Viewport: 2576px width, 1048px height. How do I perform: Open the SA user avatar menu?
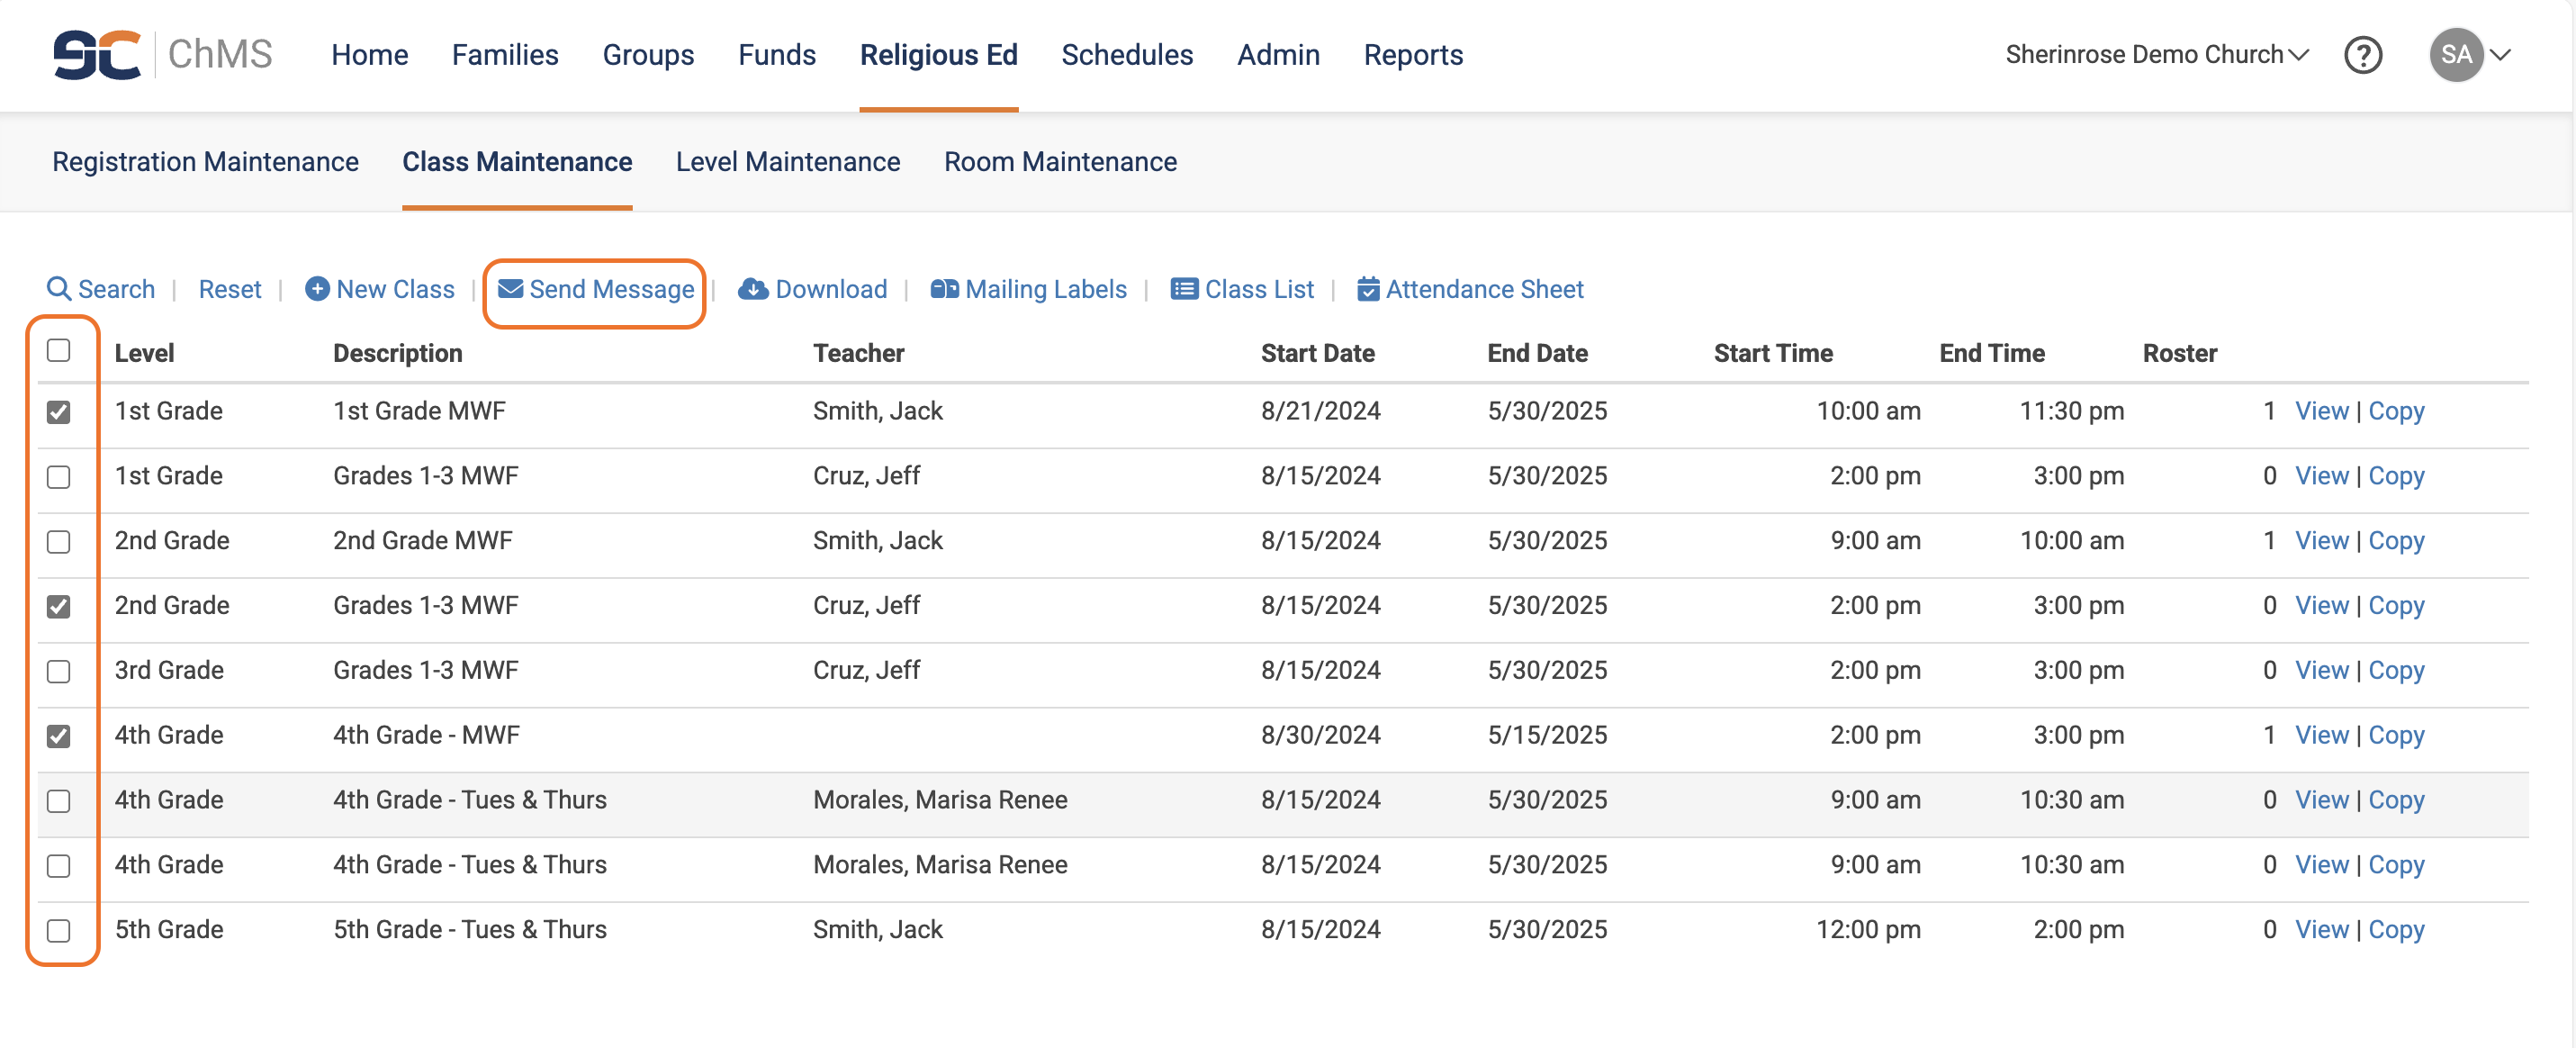(2457, 55)
